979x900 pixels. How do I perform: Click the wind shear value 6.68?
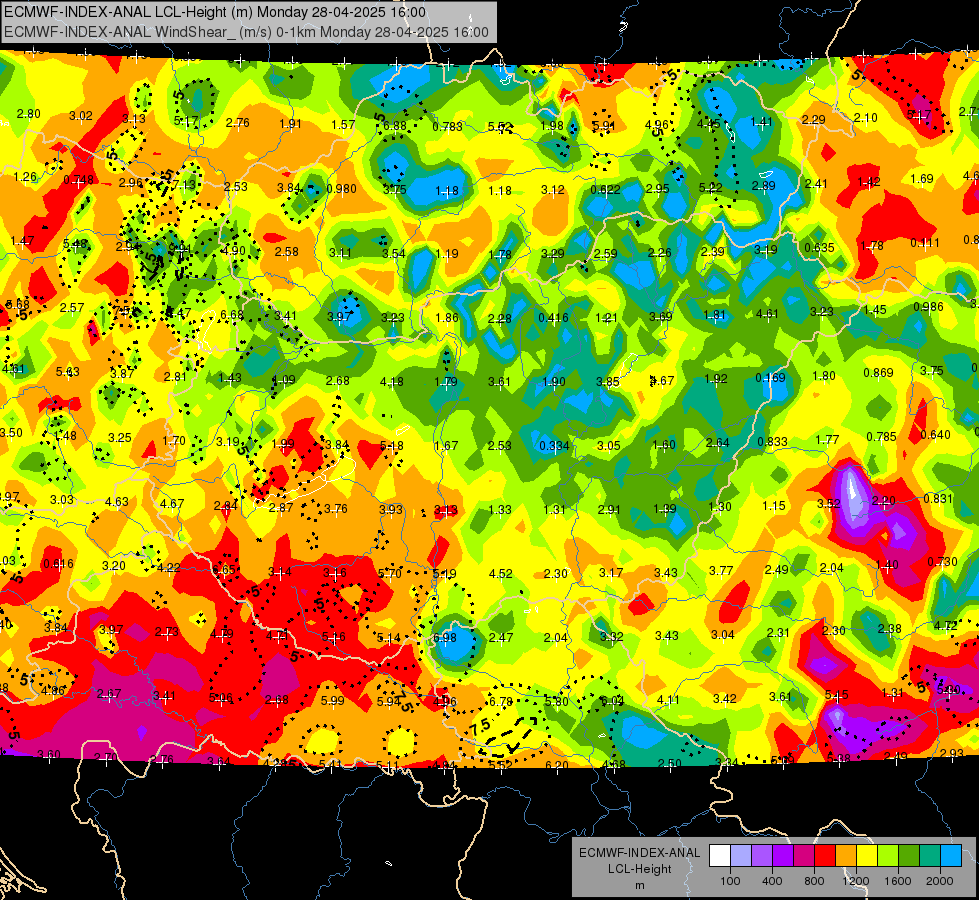(x=232, y=314)
